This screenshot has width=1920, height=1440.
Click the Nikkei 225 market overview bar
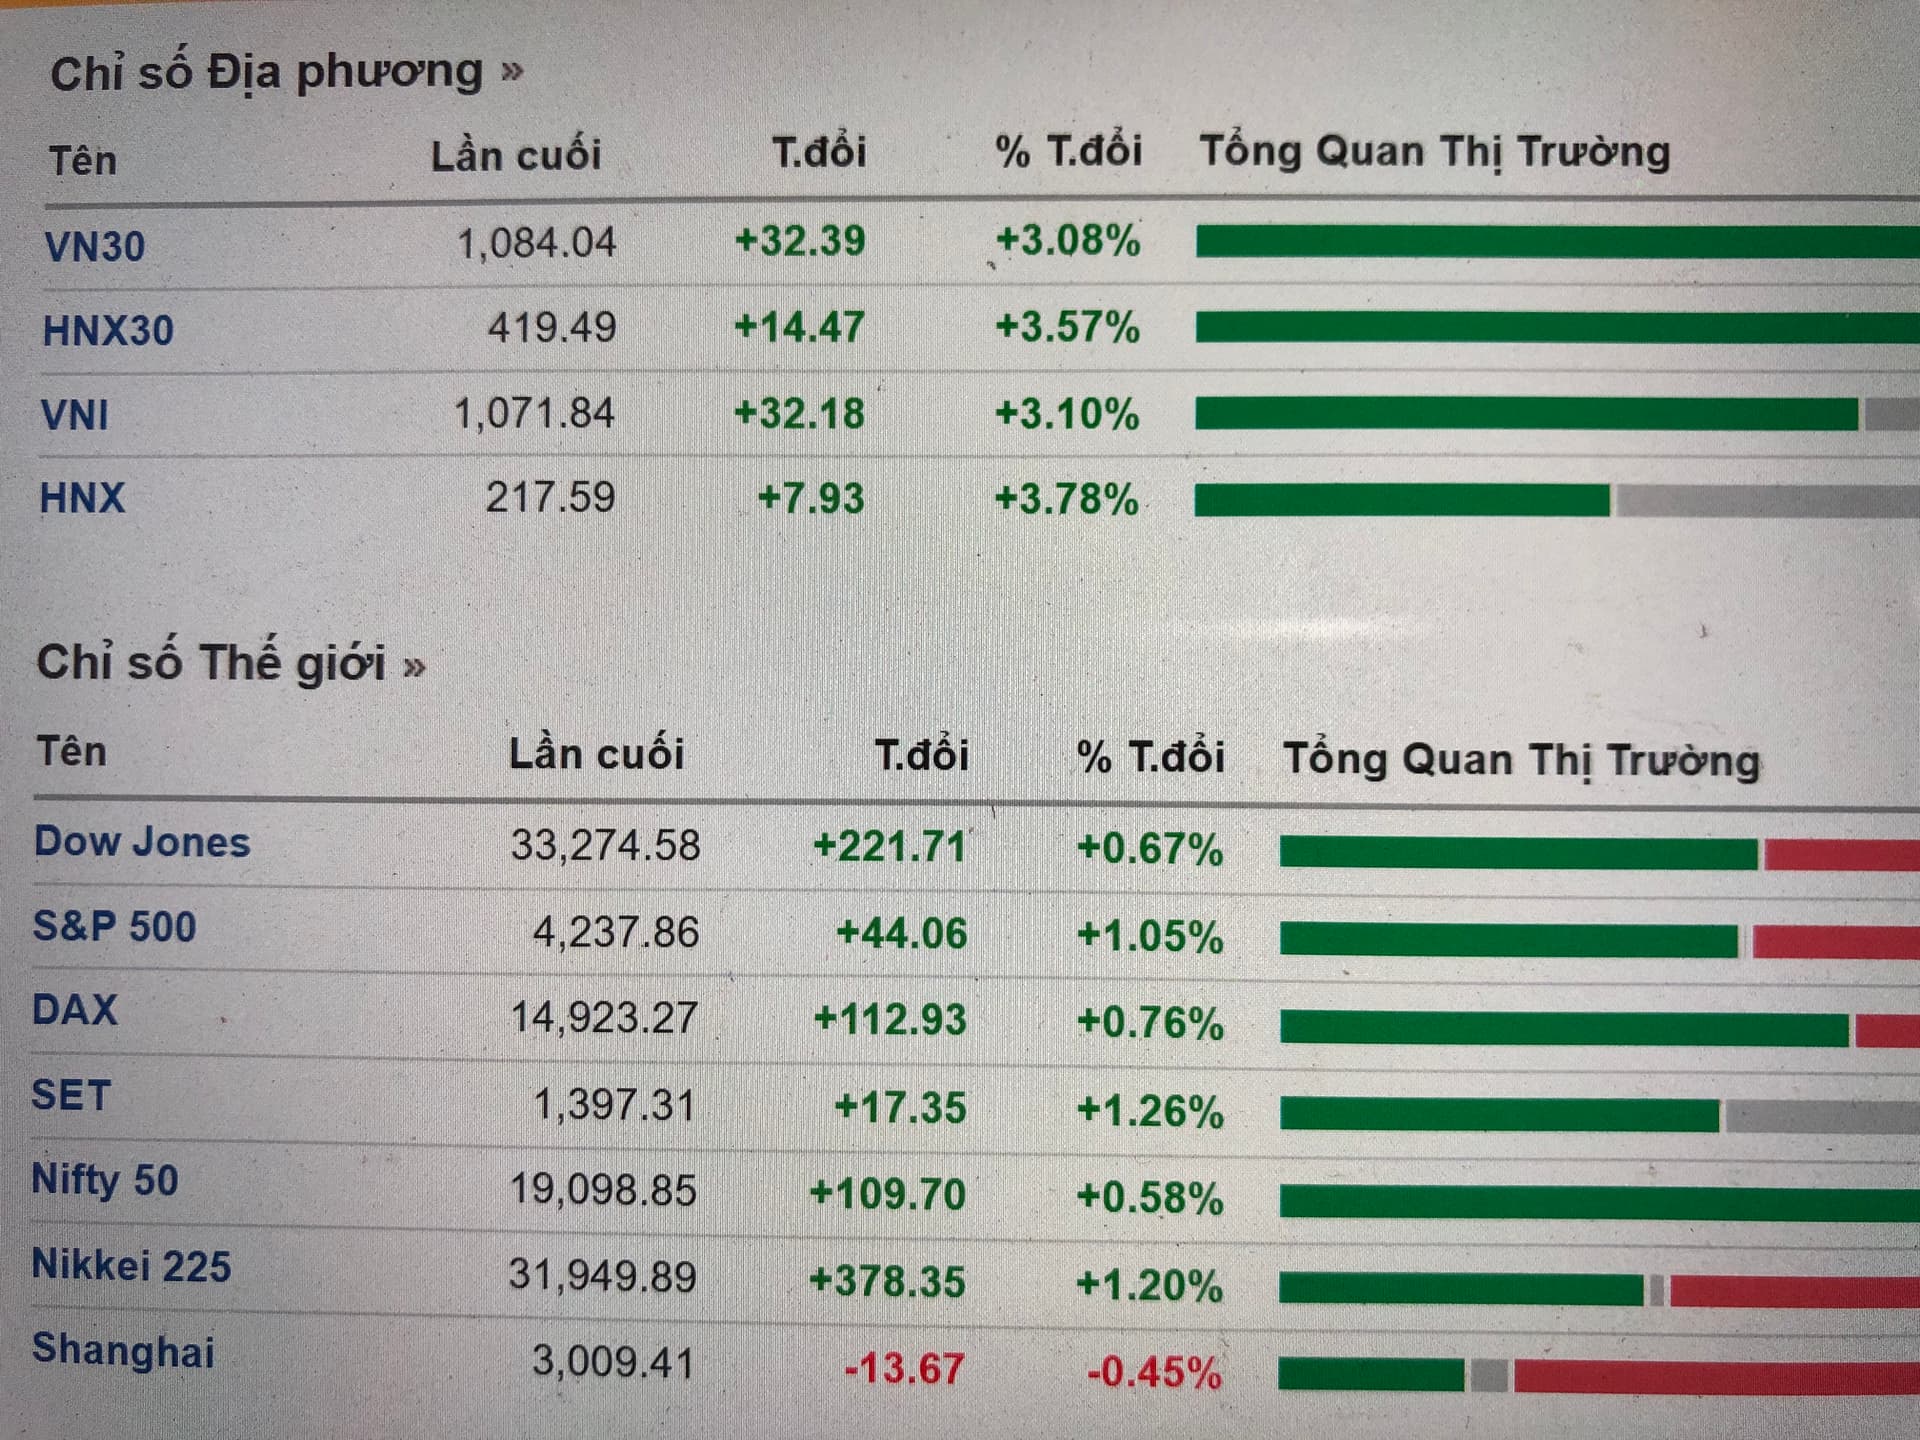(1598, 1290)
